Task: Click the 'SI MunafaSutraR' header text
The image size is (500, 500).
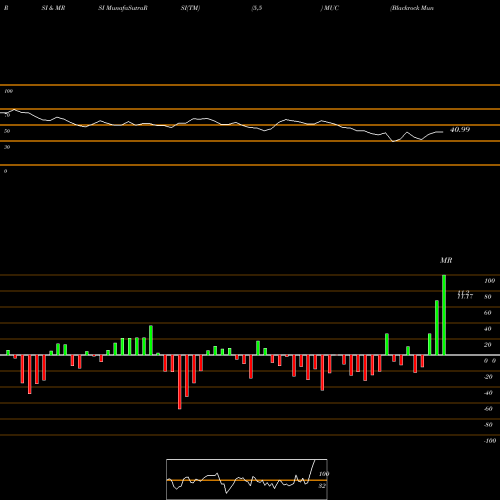Action: [x=123, y=8]
